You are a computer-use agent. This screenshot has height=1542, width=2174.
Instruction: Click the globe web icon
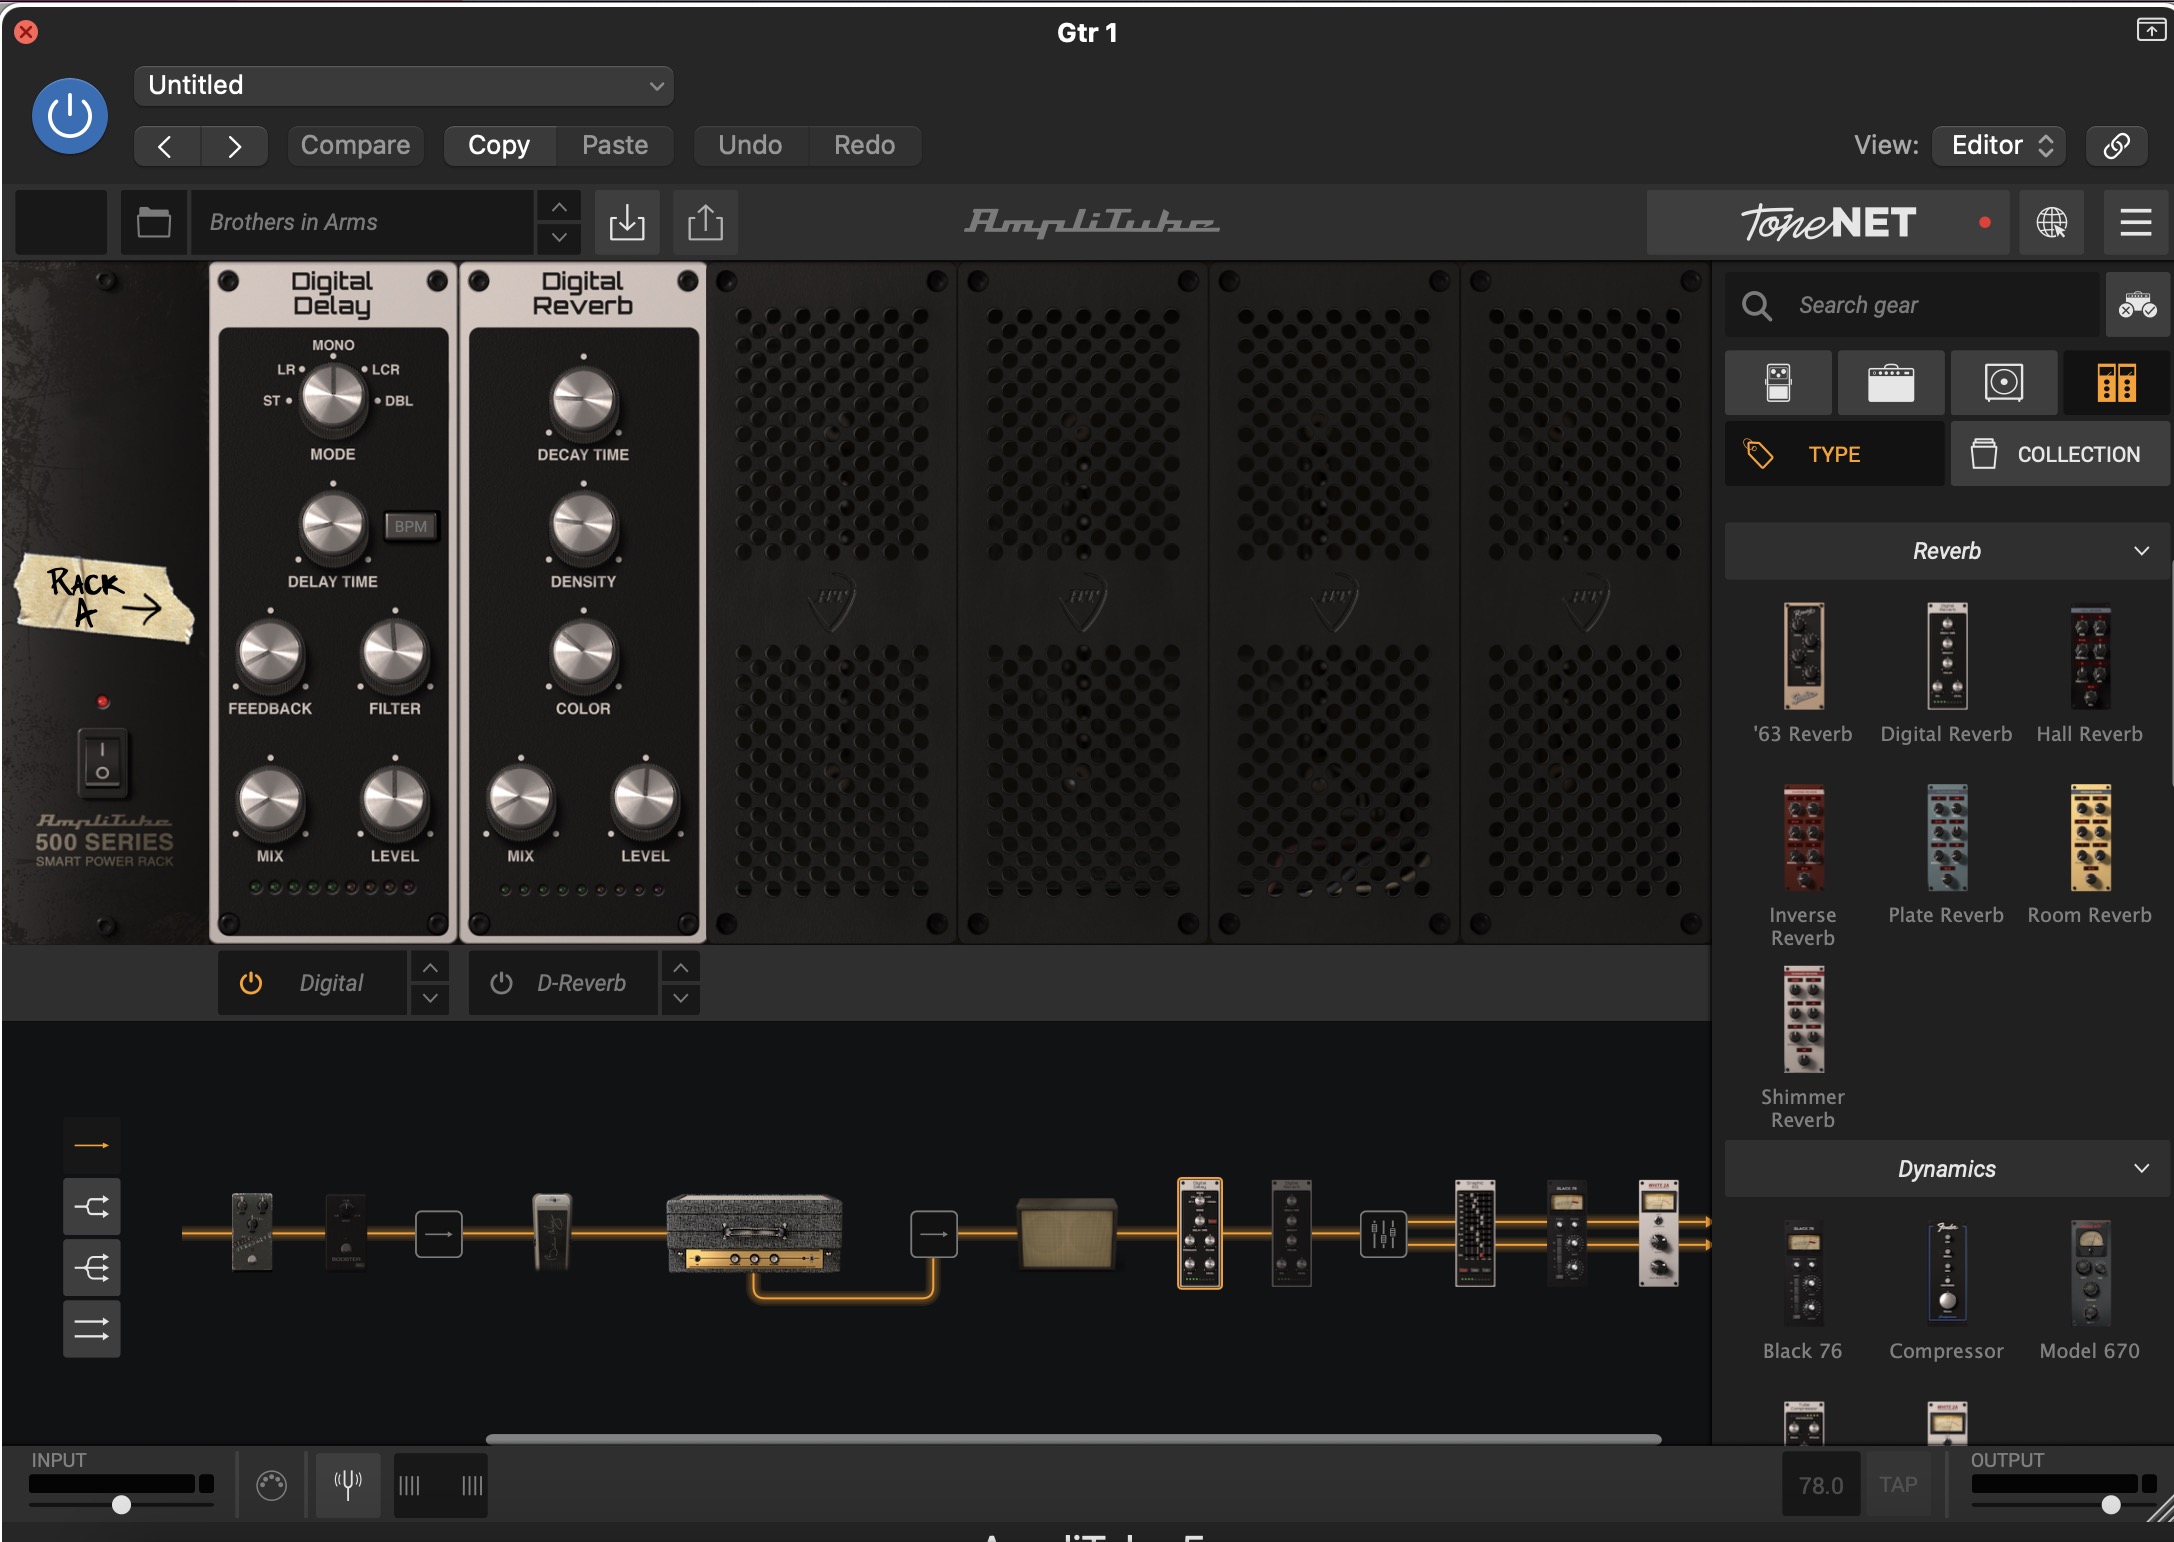(x=2051, y=222)
